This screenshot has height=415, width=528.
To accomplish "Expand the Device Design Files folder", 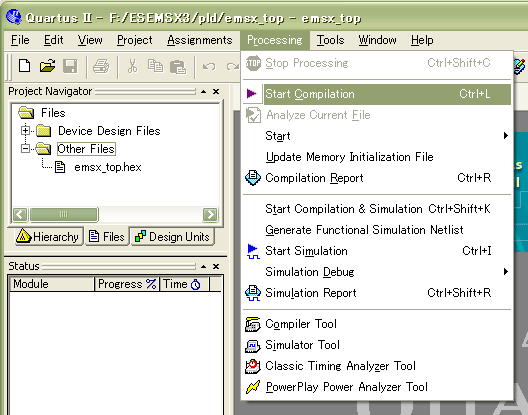I will [x=26, y=130].
